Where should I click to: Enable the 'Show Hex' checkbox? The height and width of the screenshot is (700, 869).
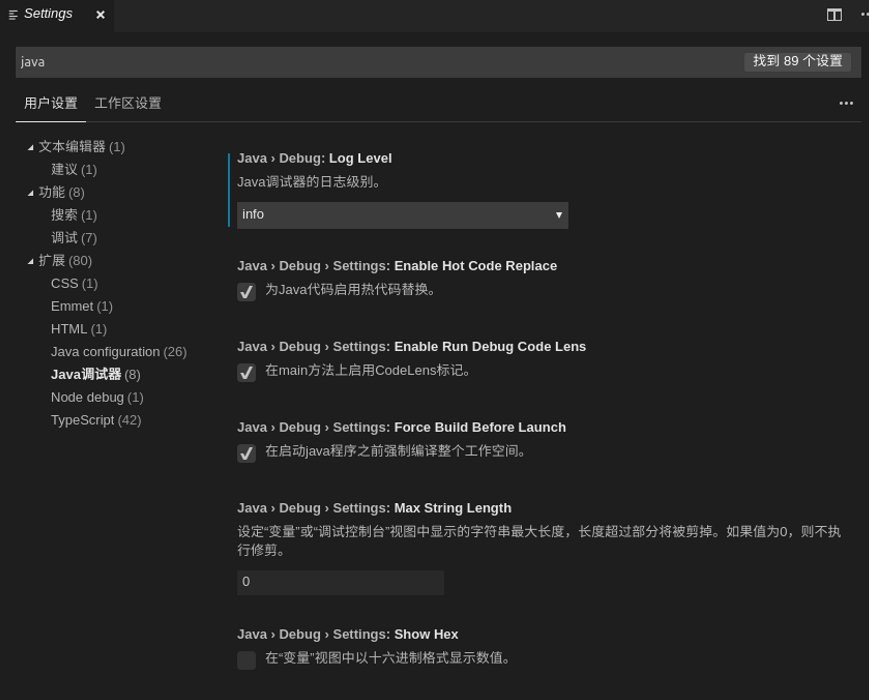(x=246, y=660)
